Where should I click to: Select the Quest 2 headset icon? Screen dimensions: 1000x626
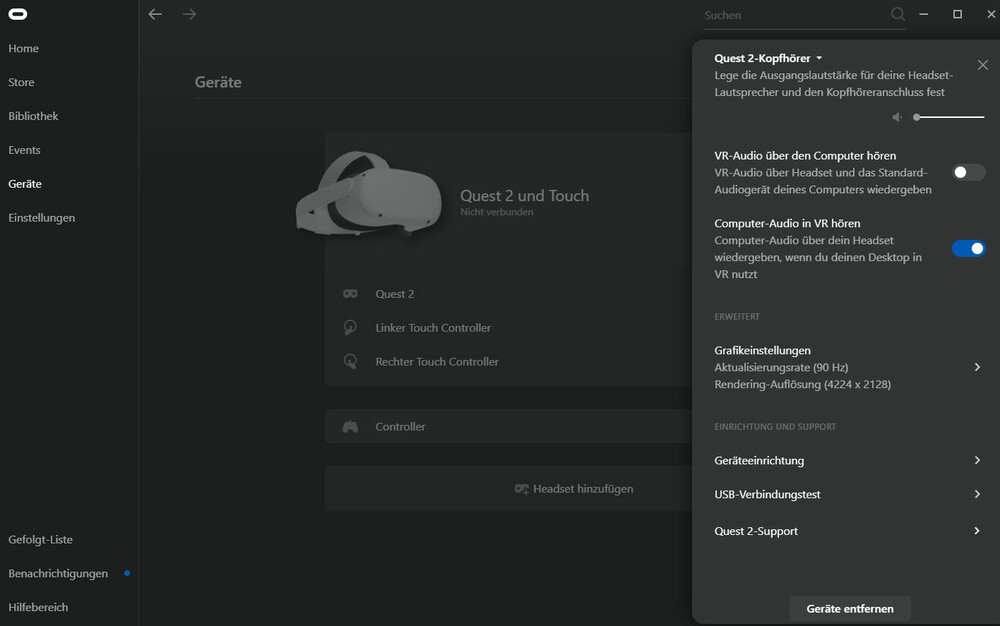click(350, 293)
